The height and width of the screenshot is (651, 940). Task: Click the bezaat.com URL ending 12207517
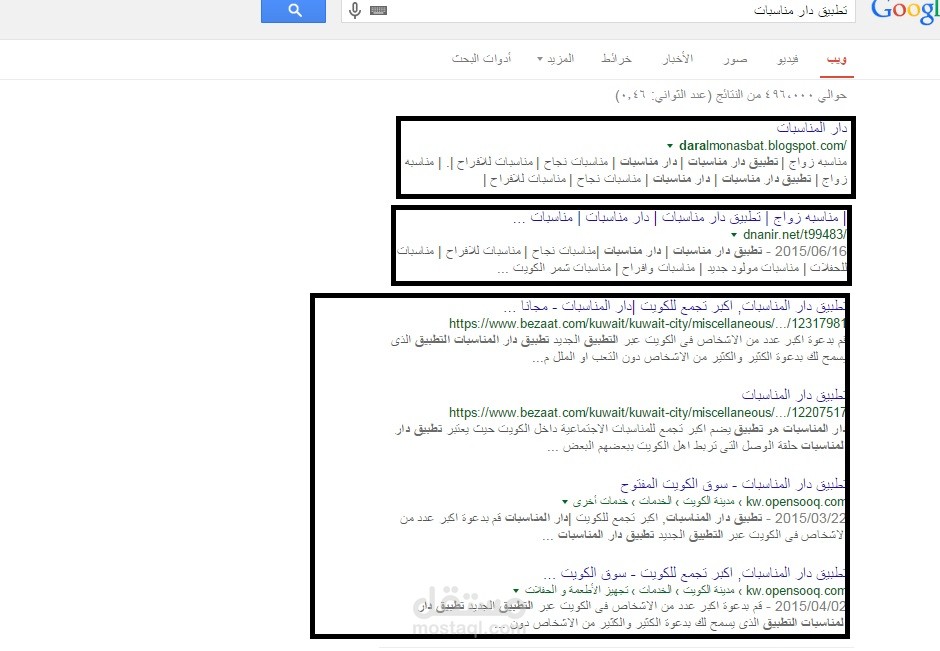[647, 412]
